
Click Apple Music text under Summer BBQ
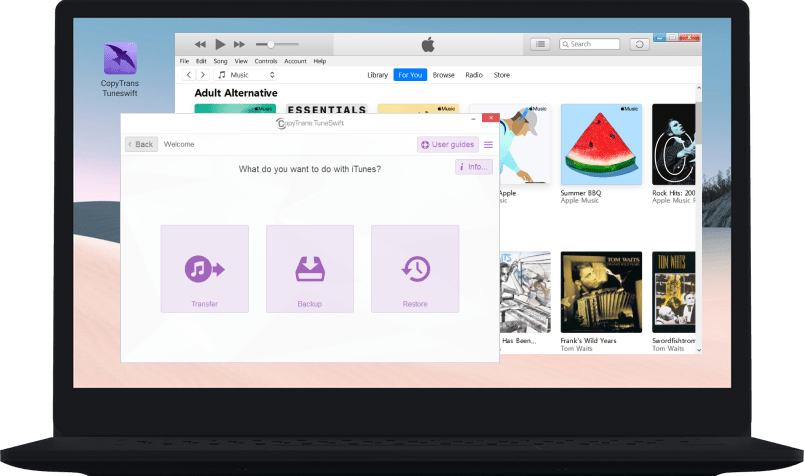579,201
